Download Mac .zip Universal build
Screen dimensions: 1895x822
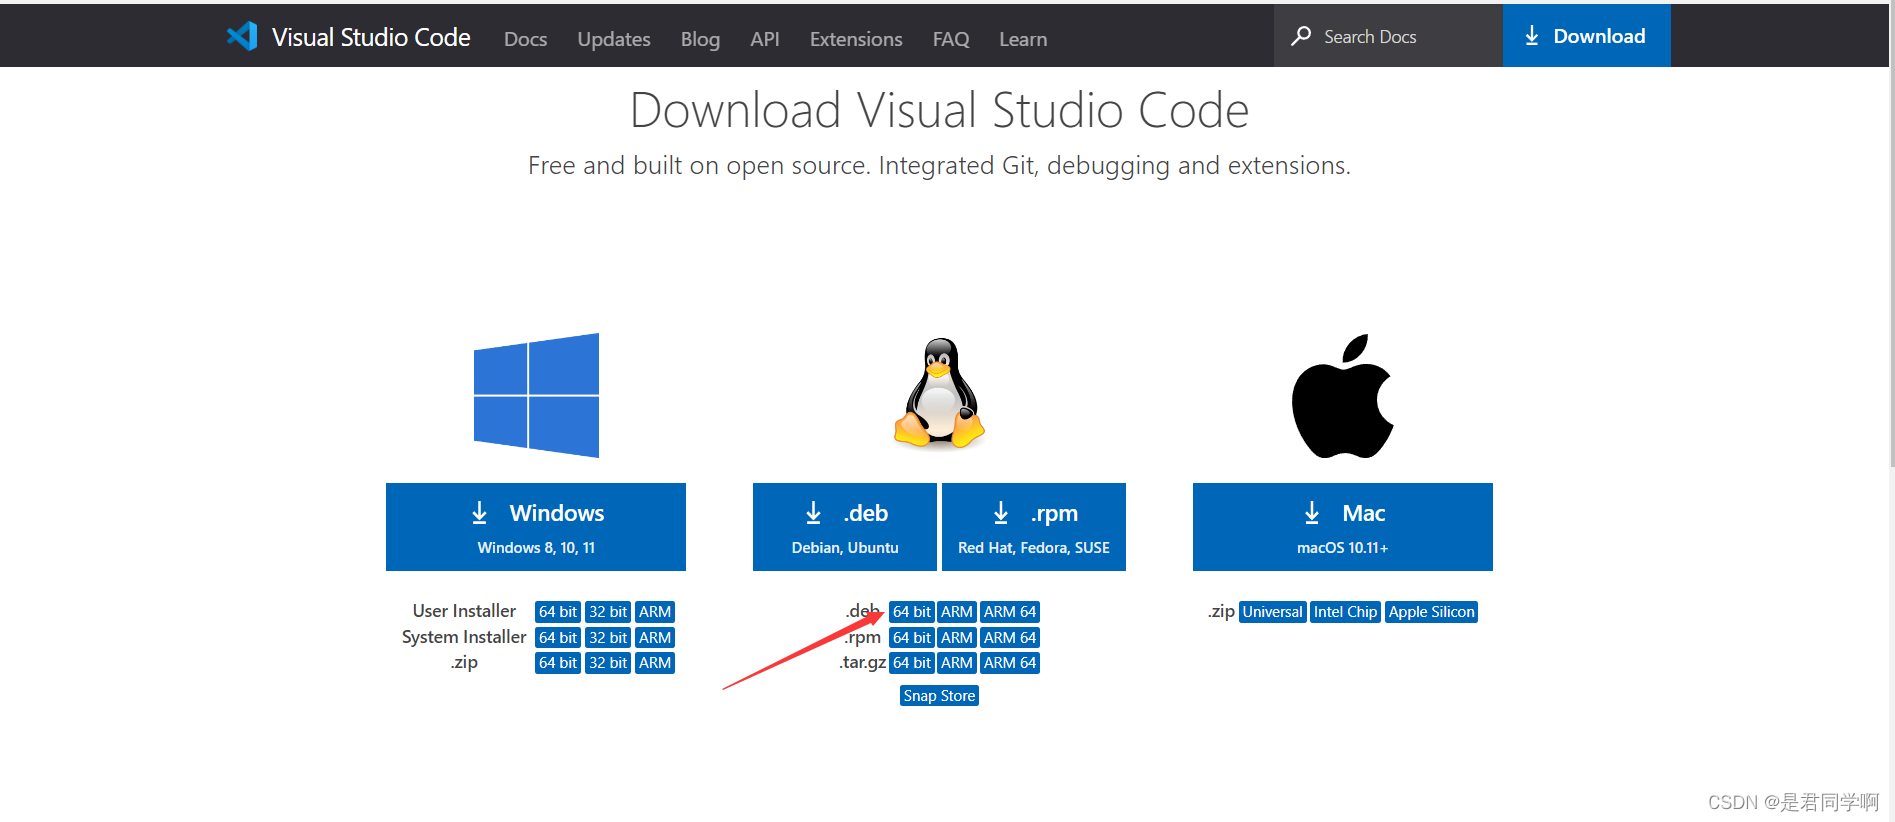[x=1273, y=612]
